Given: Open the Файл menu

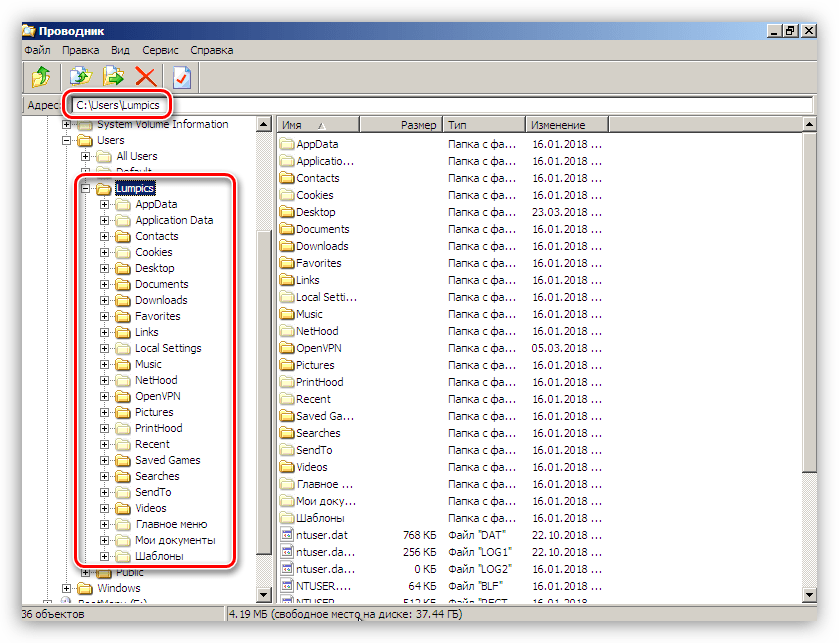Looking at the screenshot, I should (38, 50).
